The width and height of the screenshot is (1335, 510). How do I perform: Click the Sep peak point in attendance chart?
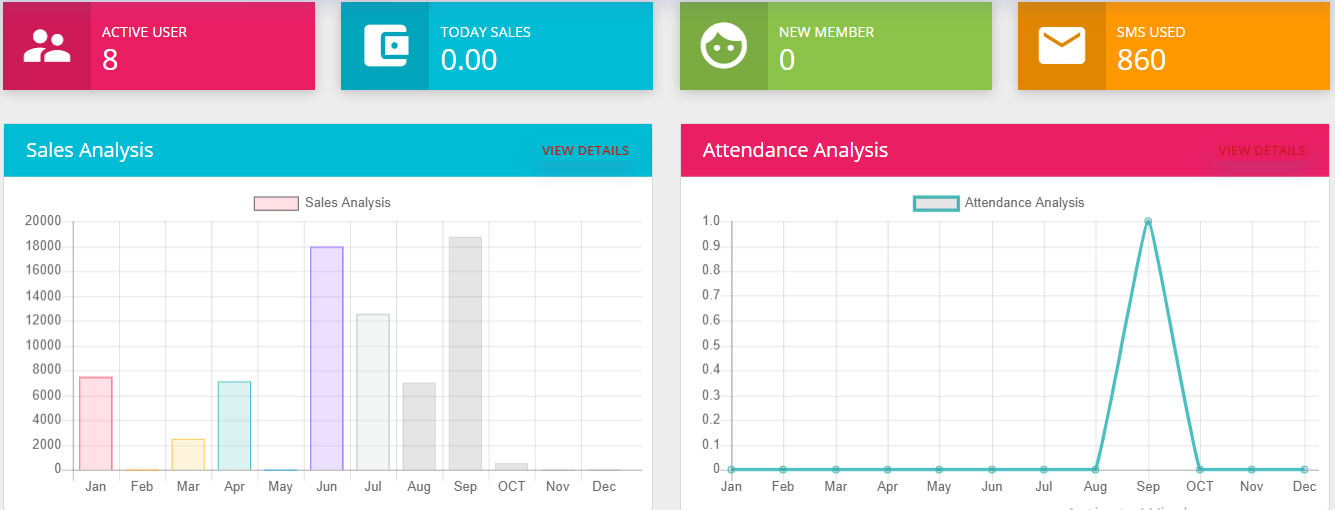[x=1148, y=221]
